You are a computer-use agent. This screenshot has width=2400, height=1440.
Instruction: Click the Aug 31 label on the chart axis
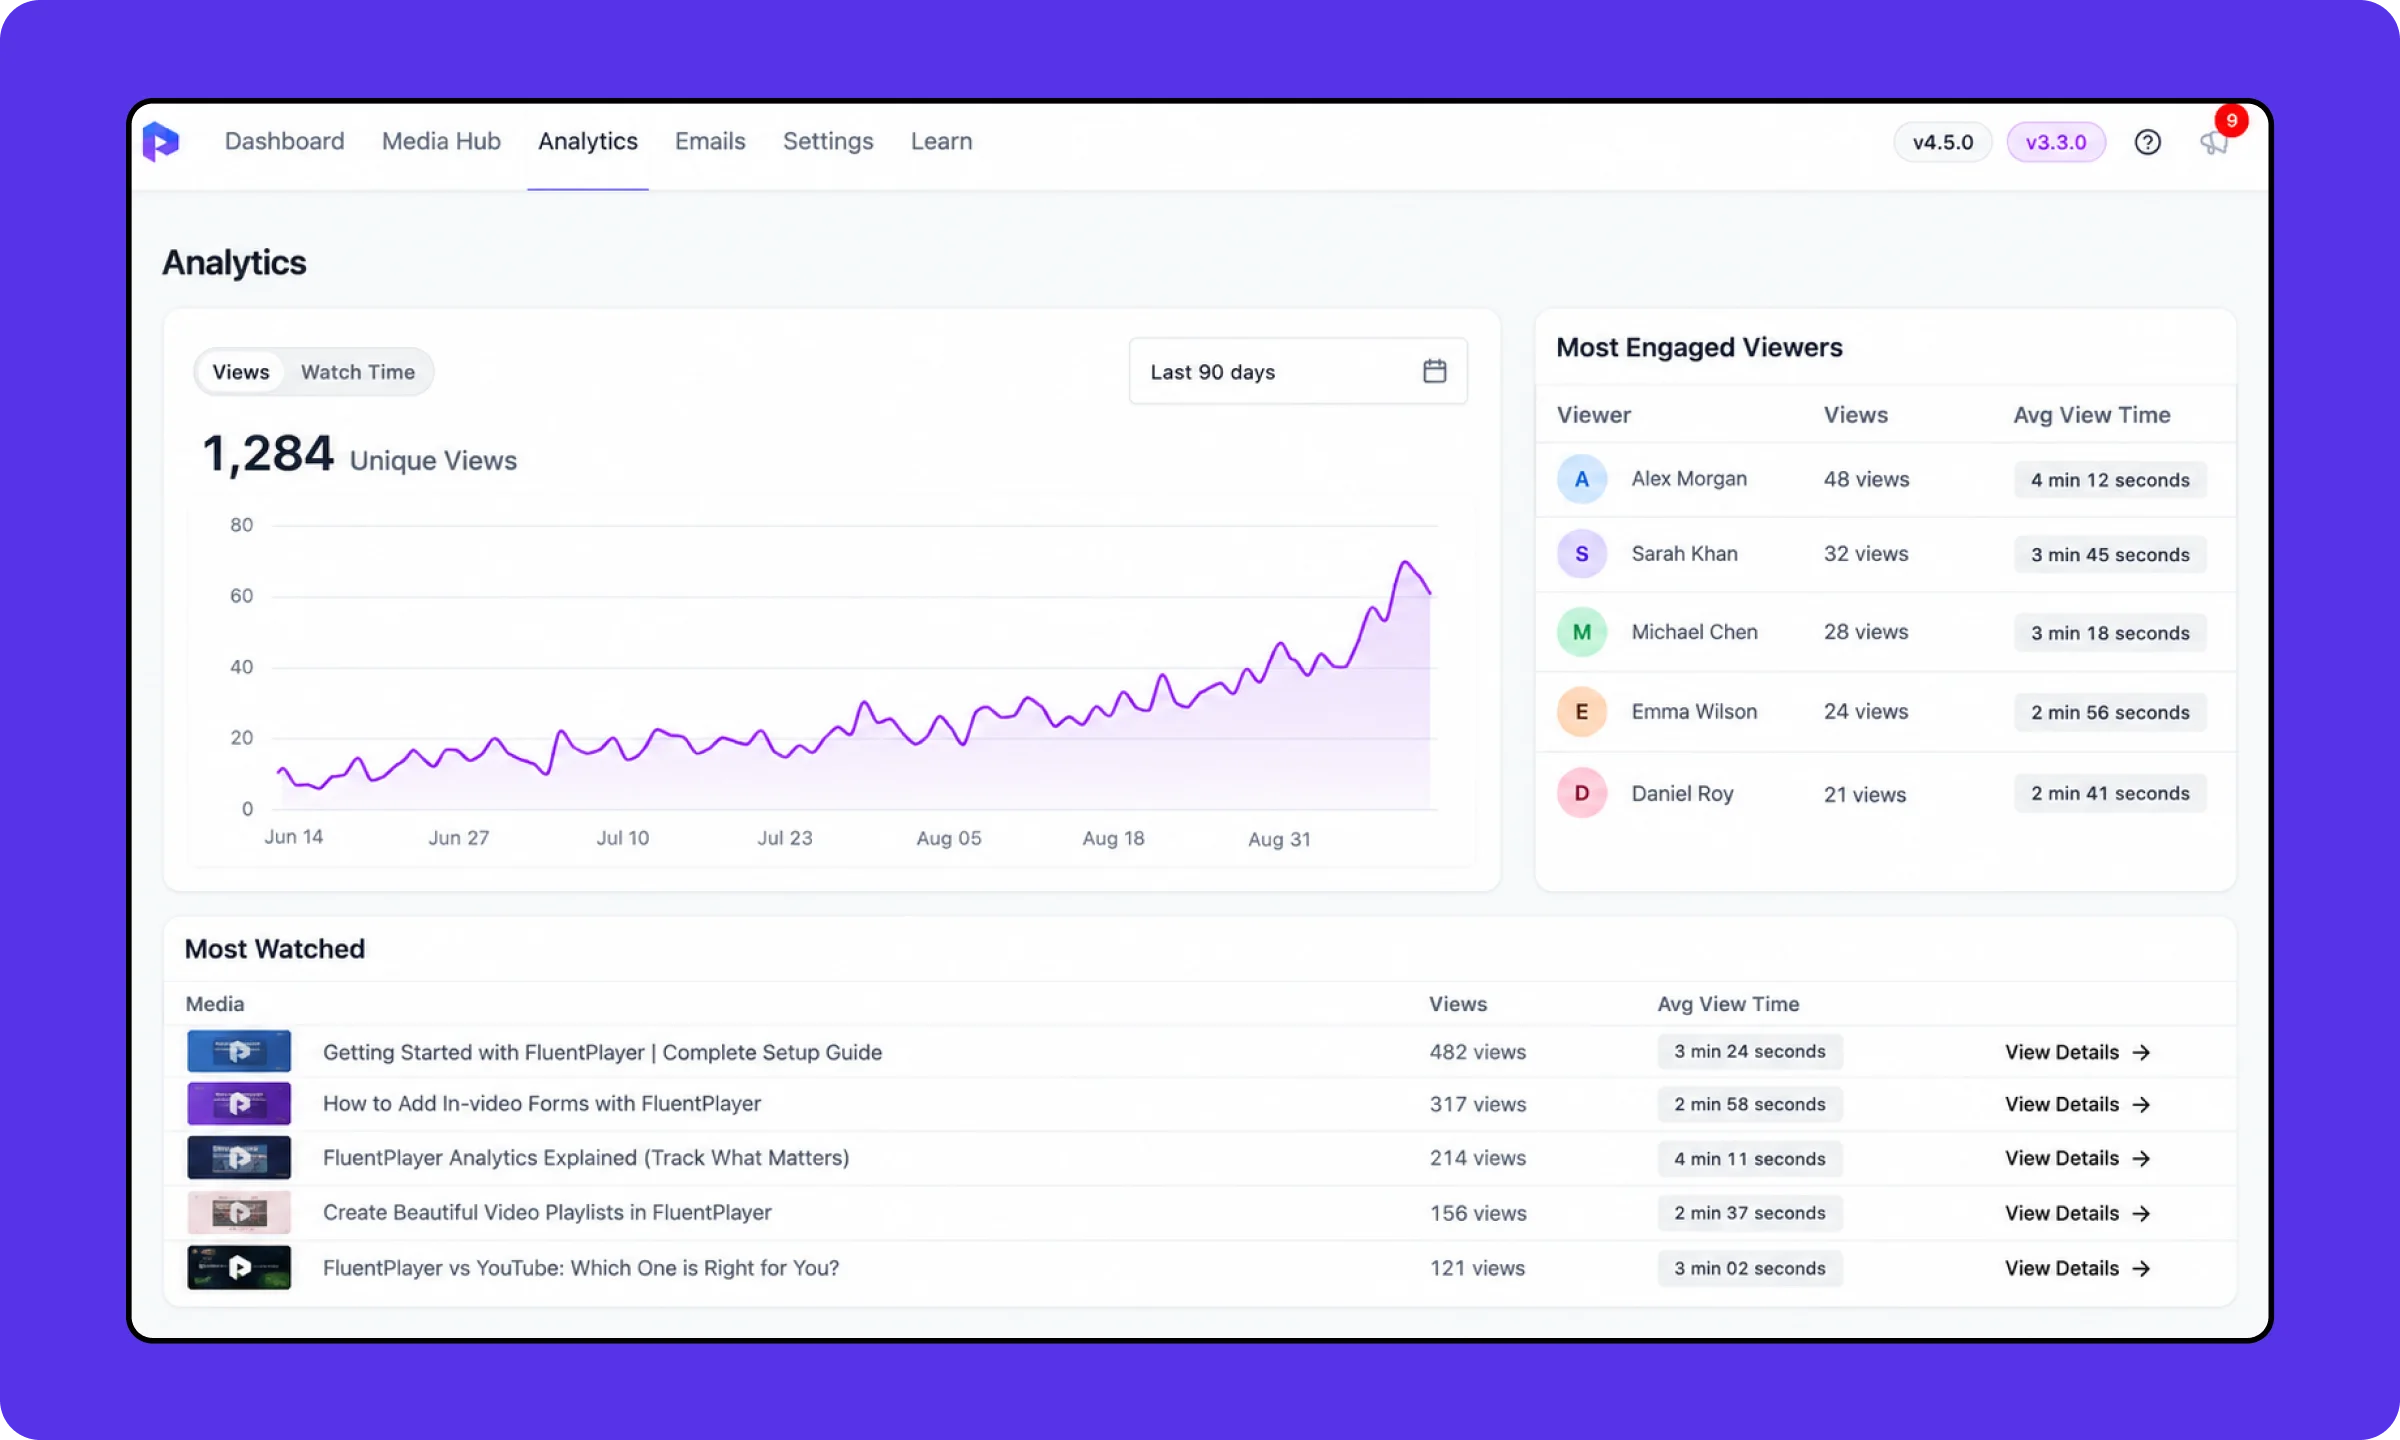1279,839
